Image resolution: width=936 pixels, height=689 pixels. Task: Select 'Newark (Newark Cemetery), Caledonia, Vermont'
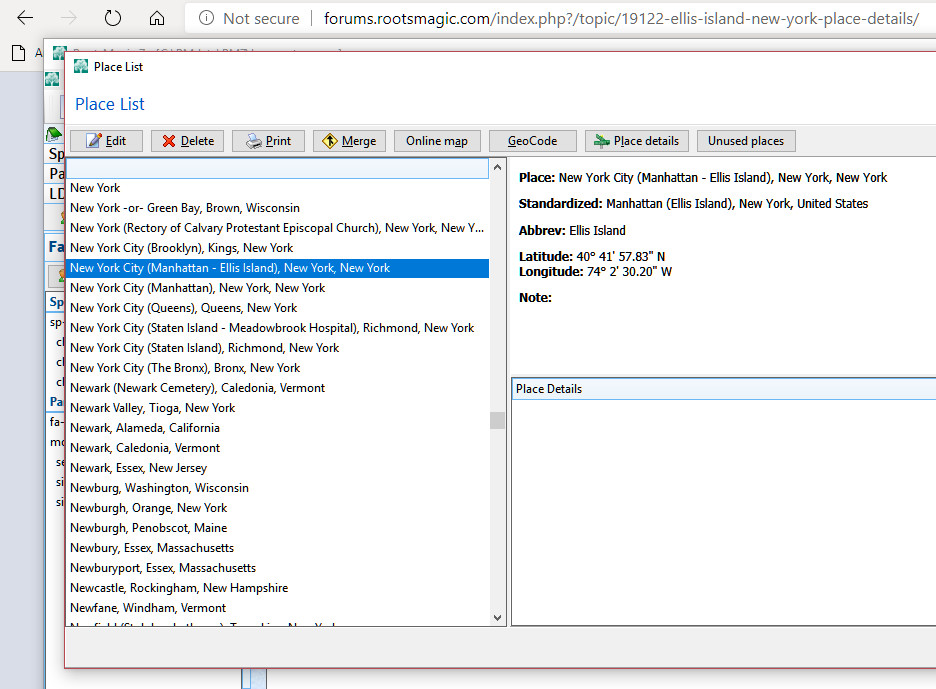[x=277, y=388]
